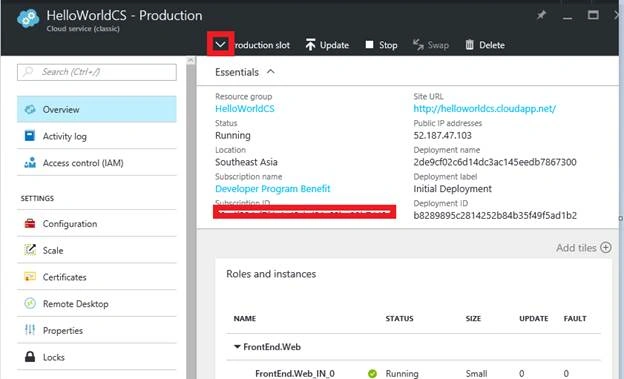Image resolution: width=624 pixels, height=379 pixels.
Task: Open the helloworldcs.cloudapp.net site URL
Action: [x=484, y=109]
